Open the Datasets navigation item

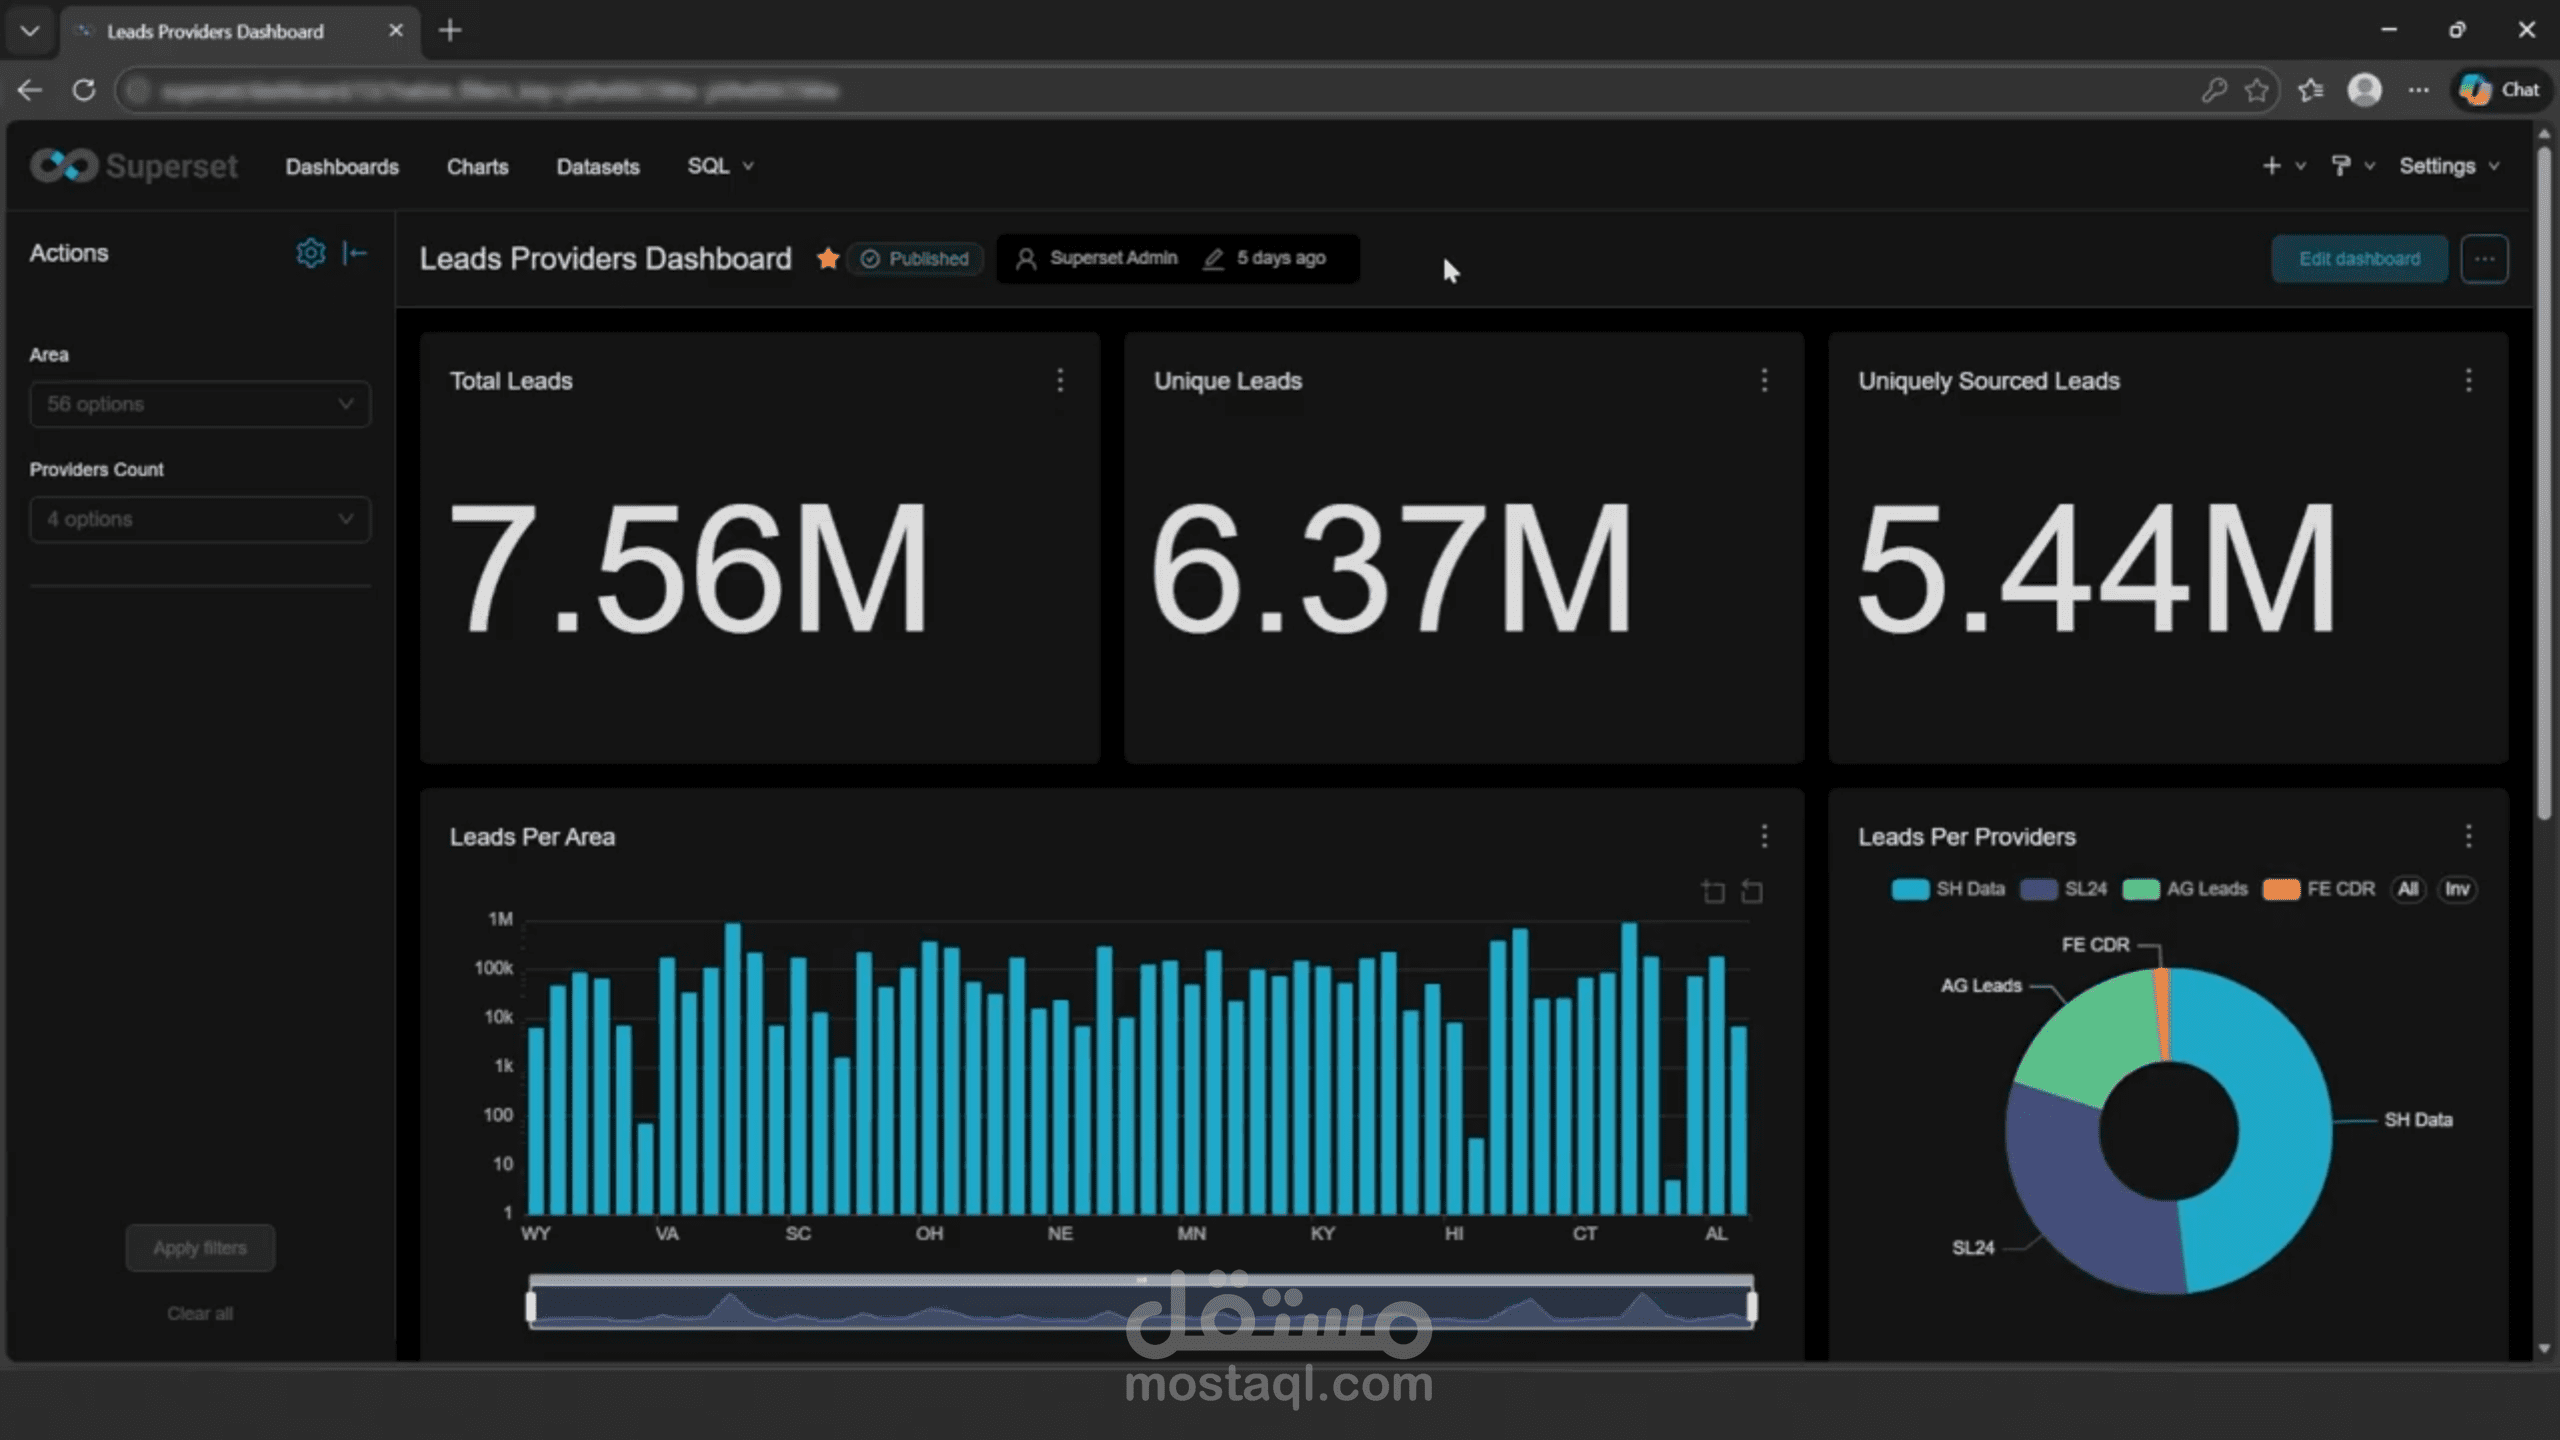coord(598,166)
